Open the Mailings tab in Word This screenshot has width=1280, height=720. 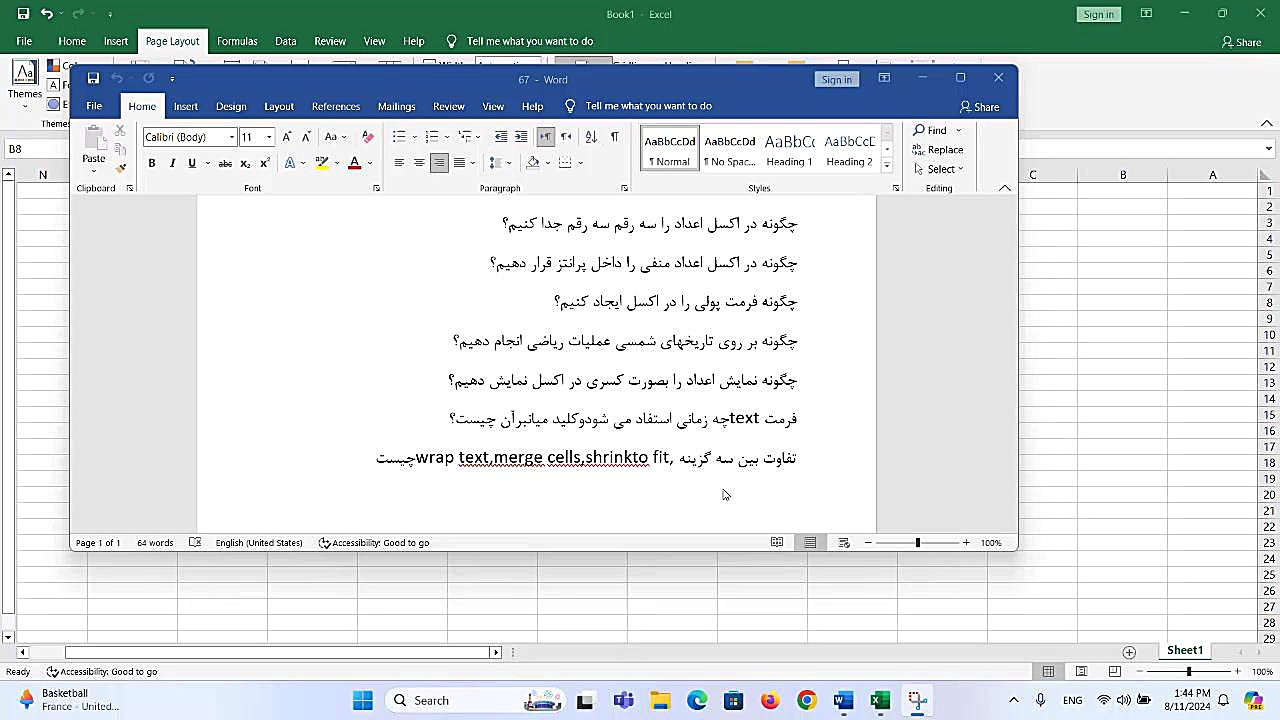(397, 106)
